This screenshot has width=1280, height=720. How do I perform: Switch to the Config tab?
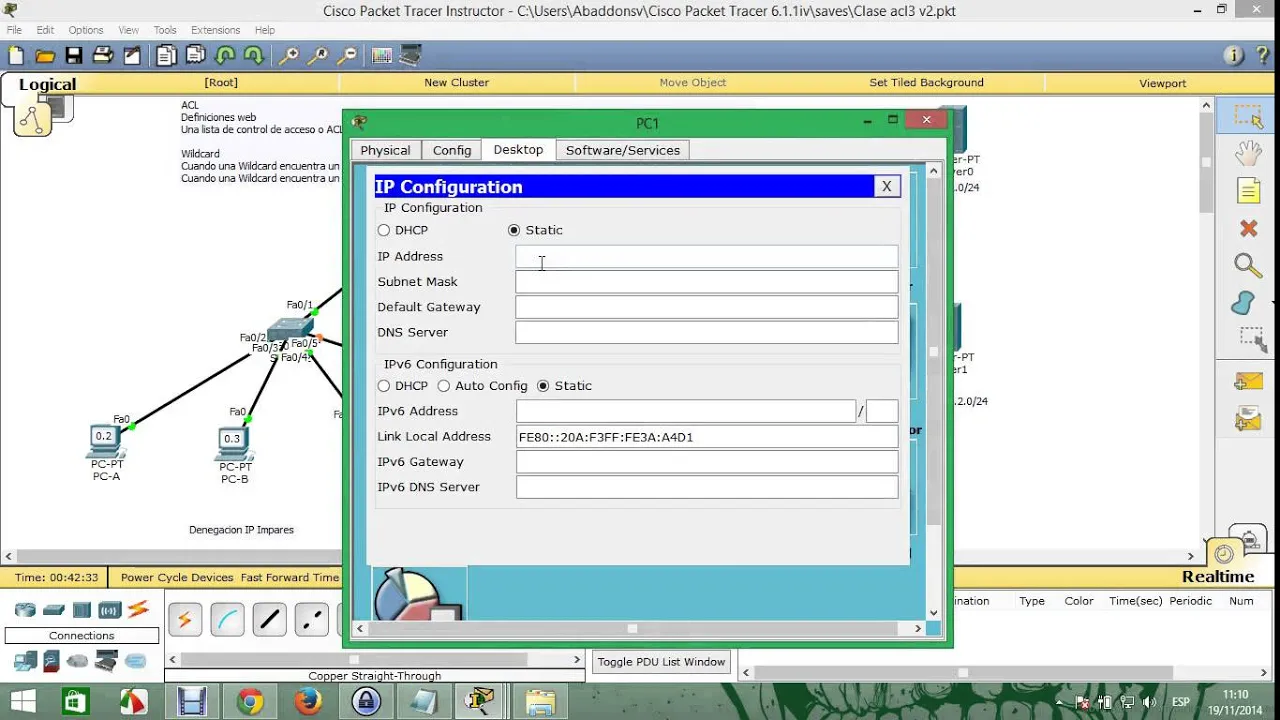pyautogui.click(x=452, y=150)
